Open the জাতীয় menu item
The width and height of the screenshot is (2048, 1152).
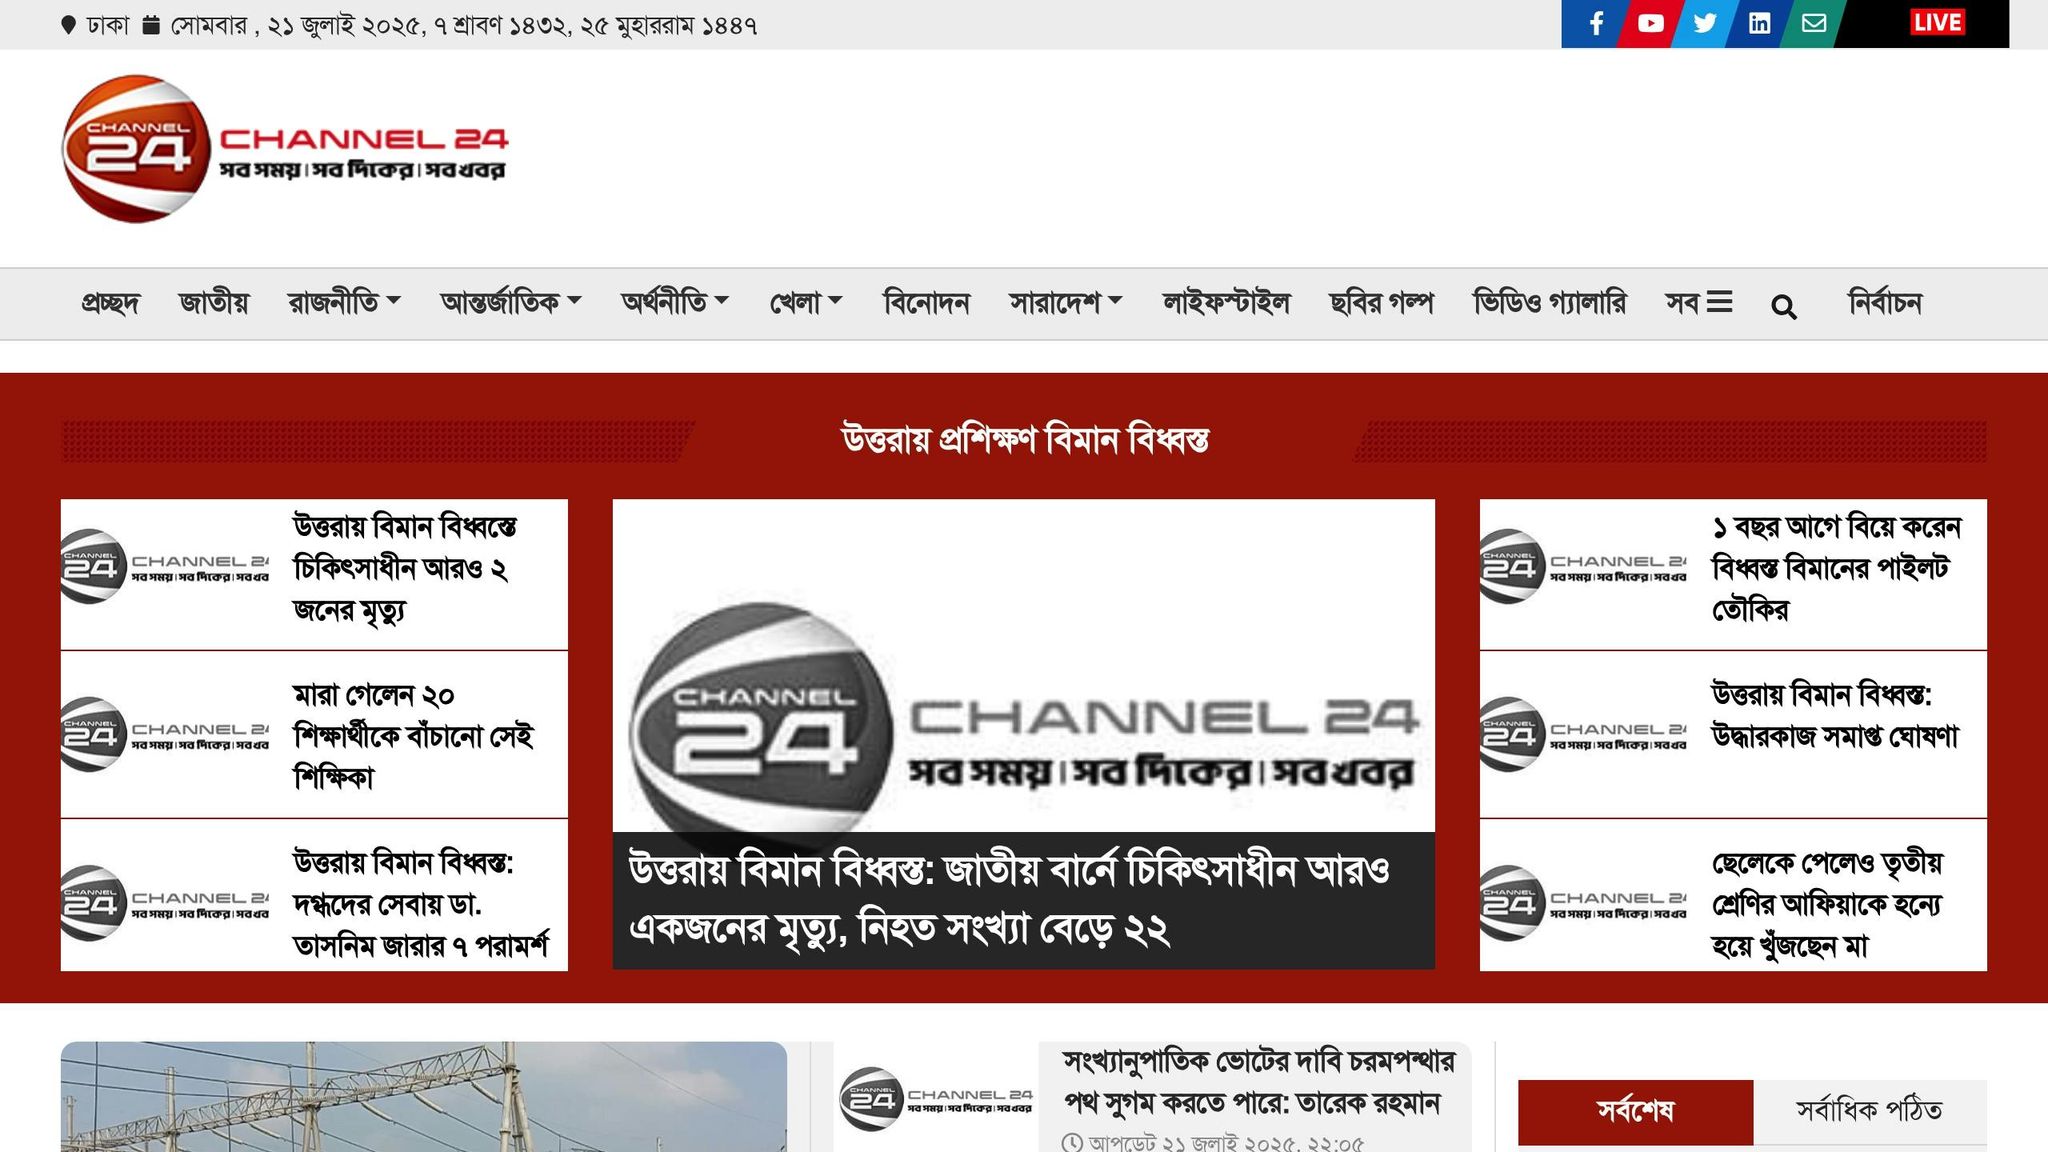pos(213,302)
